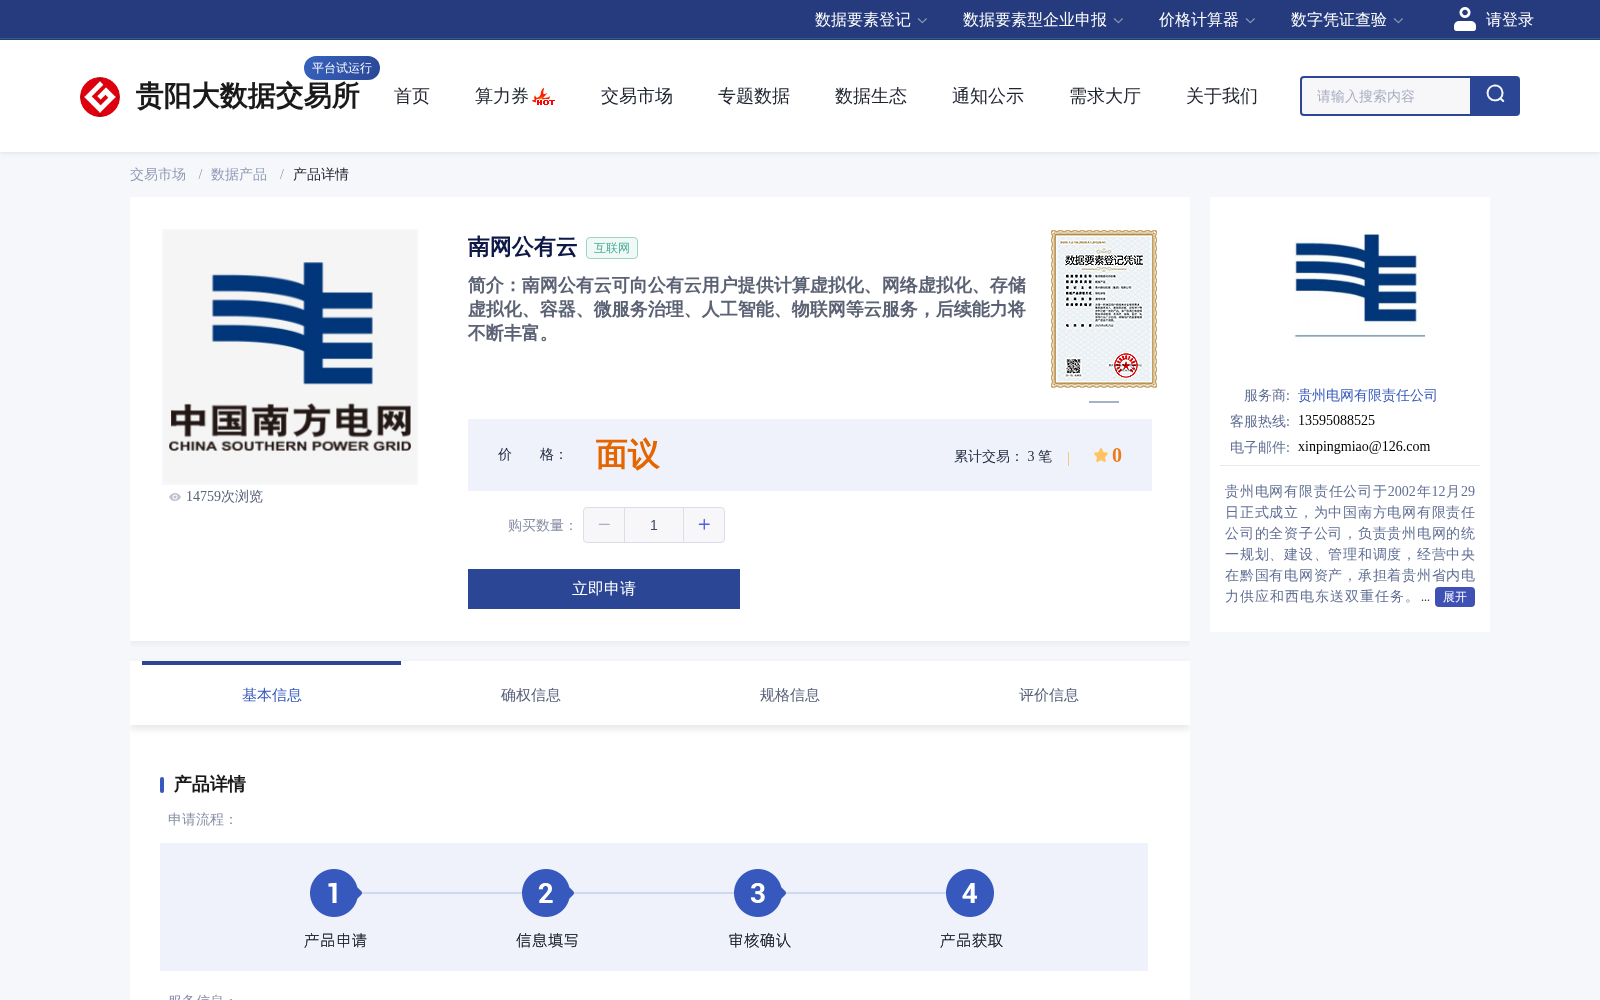Open the 数字凭证查验 dropdown
The width and height of the screenshot is (1600, 1000).
[x=1347, y=20]
